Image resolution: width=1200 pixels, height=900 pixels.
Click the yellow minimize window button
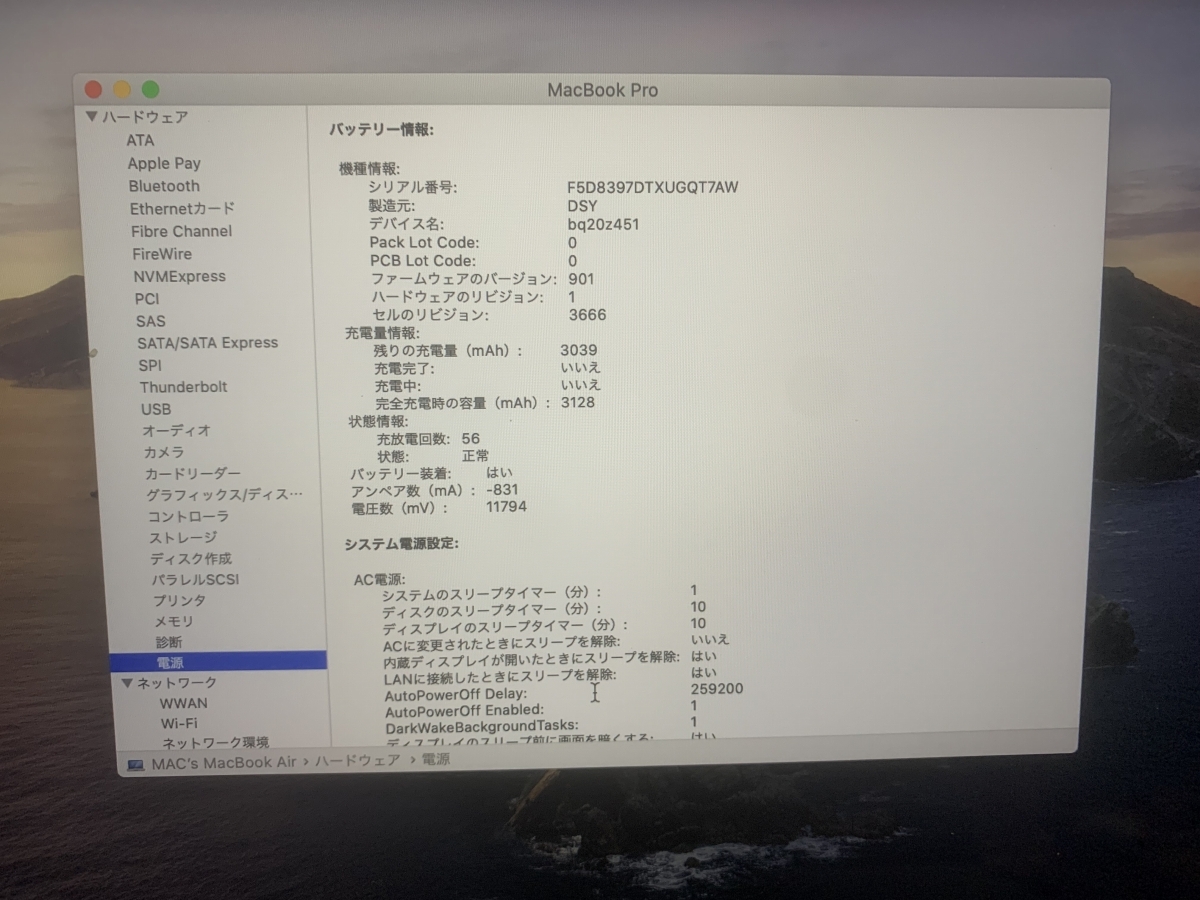coord(122,90)
